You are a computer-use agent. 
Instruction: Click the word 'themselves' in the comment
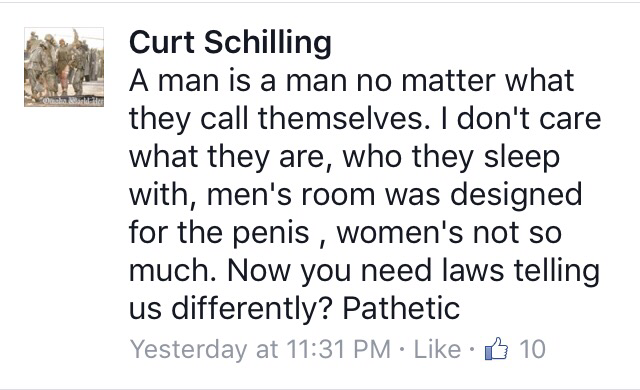tap(344, 118)
